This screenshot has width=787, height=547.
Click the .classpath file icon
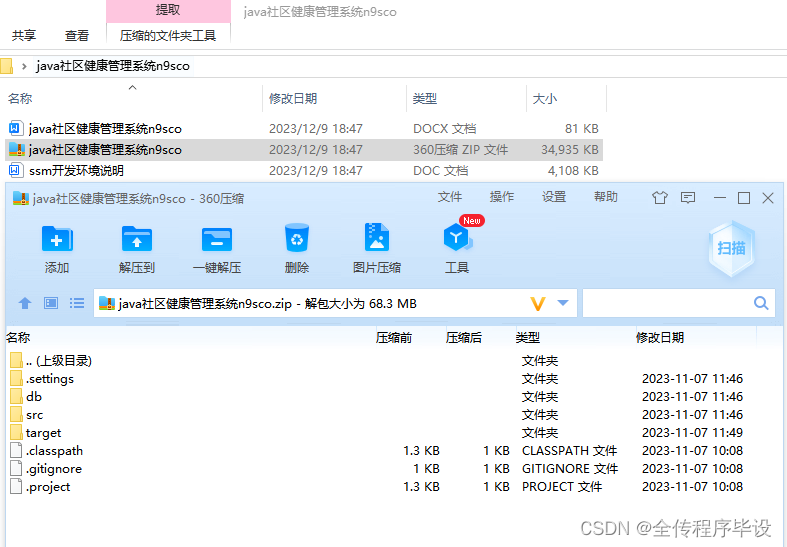point(16,451)
